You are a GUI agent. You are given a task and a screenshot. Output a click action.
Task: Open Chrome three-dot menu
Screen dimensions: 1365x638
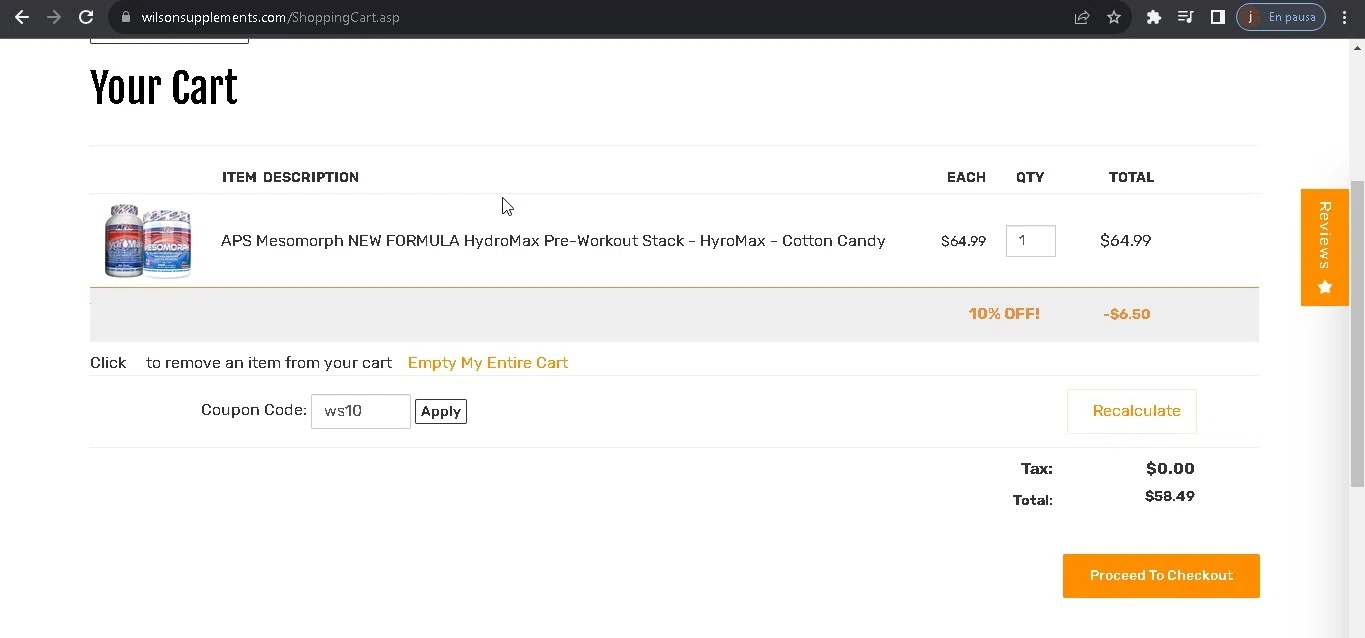[x=1345, y=17]
